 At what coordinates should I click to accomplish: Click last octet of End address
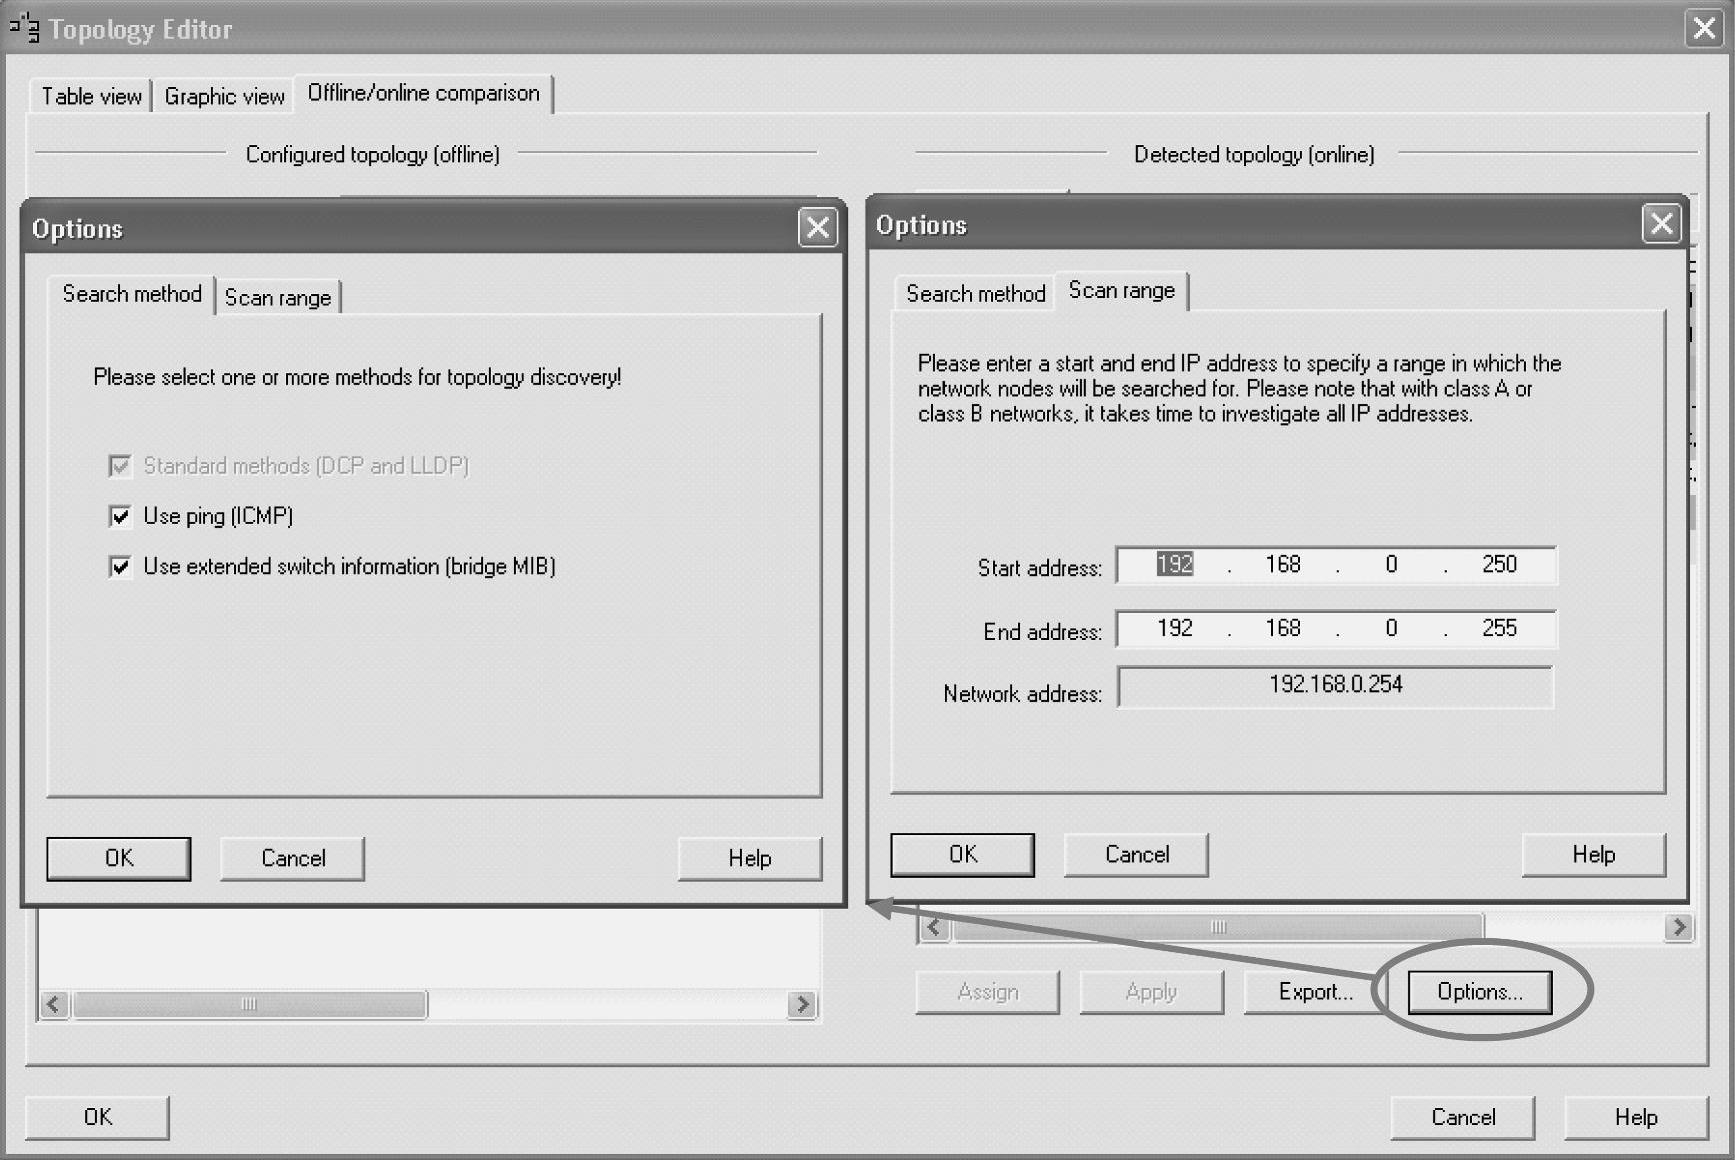coord(1498,628)
